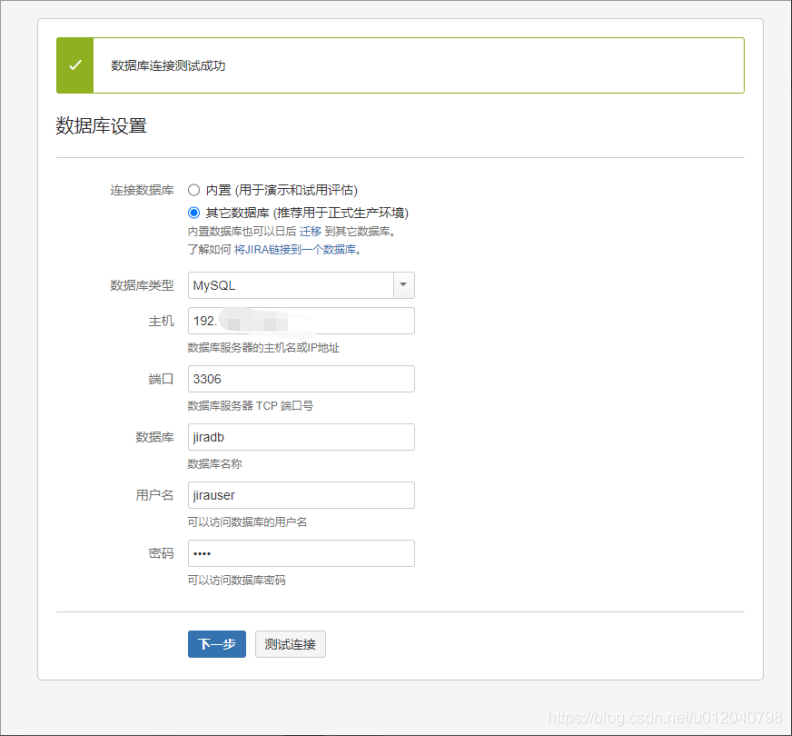
Task: Click the green success checkmark icon
Action: (x=75, y=65)
